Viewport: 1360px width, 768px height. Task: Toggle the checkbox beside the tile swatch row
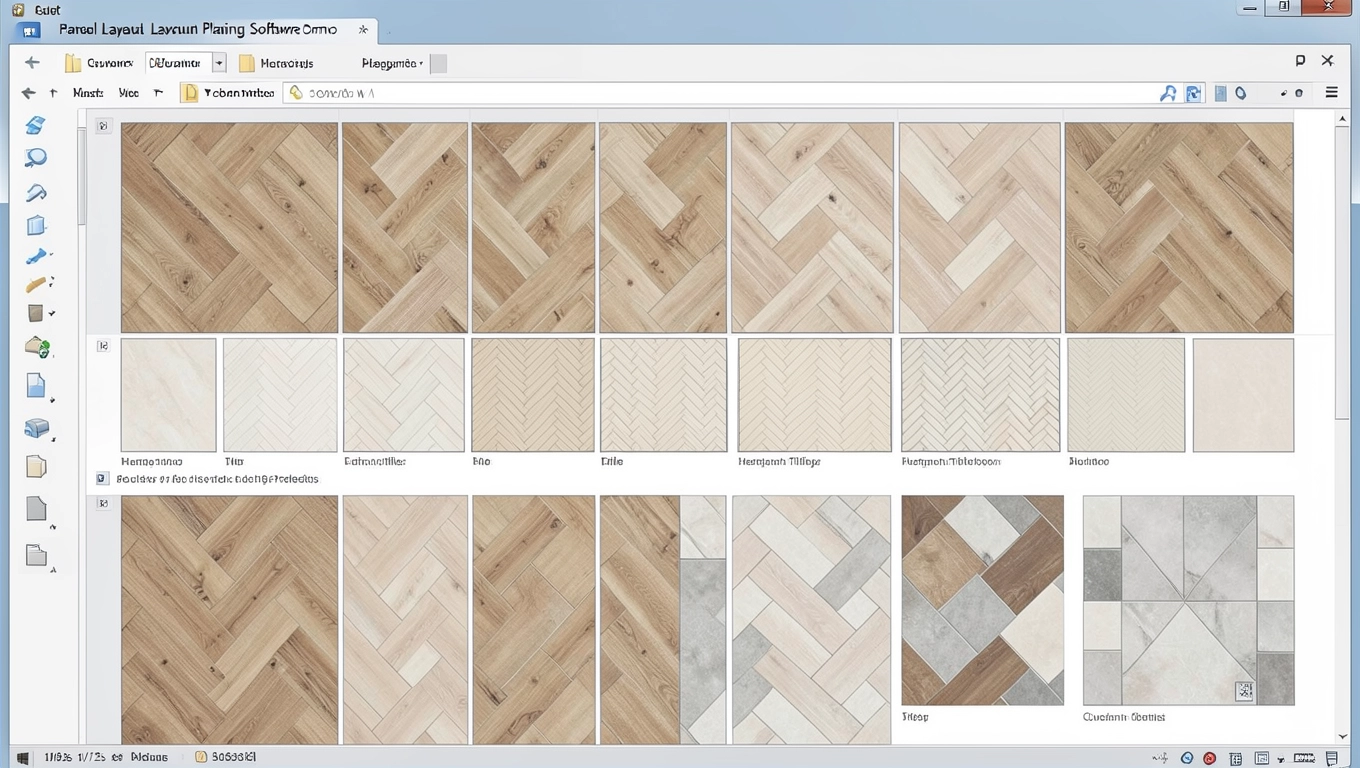coord(103,345)
